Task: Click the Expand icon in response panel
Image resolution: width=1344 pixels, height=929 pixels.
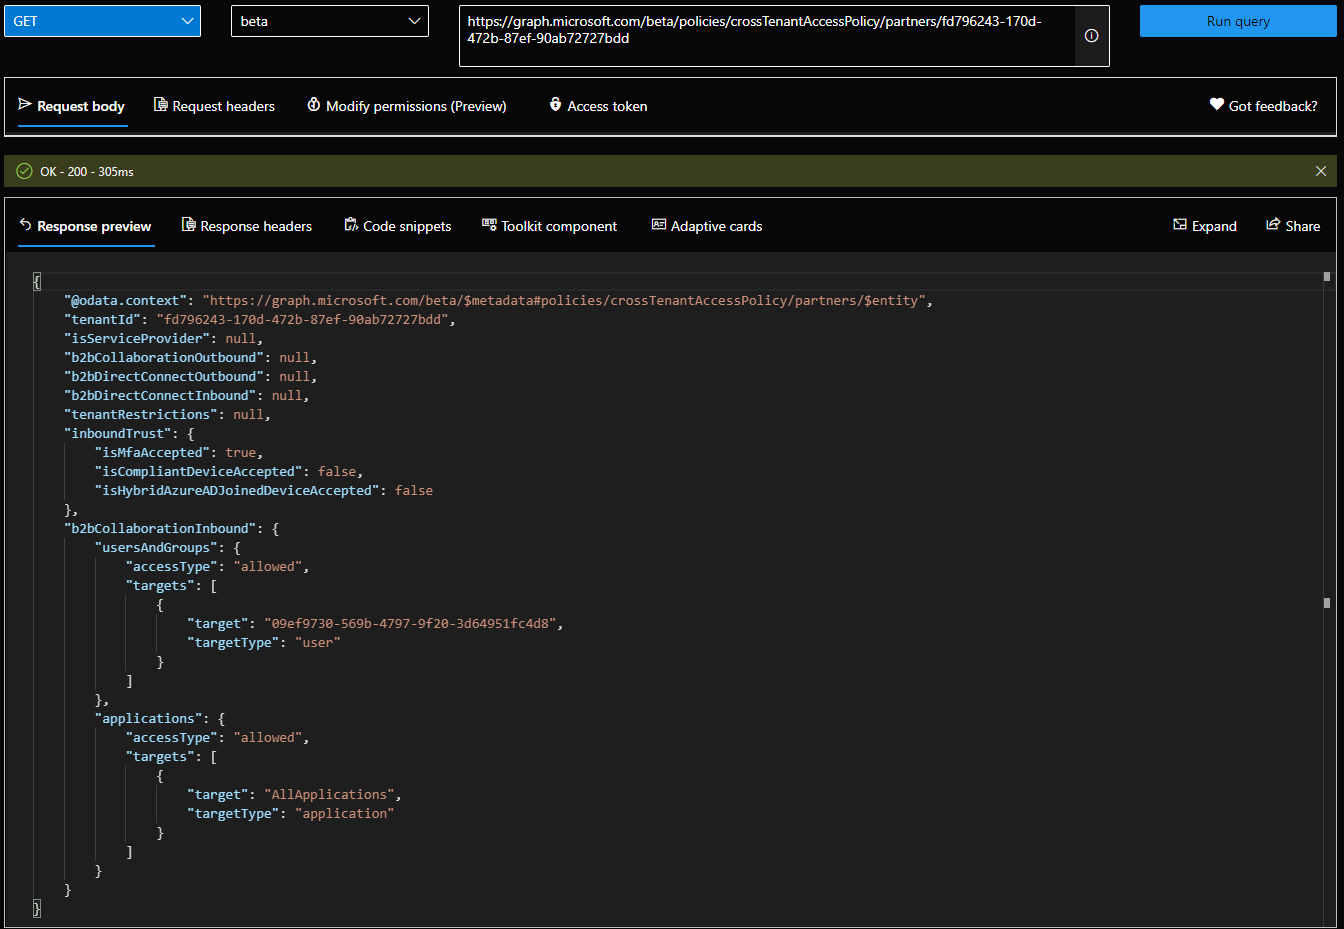Action: coord(1180,225)
